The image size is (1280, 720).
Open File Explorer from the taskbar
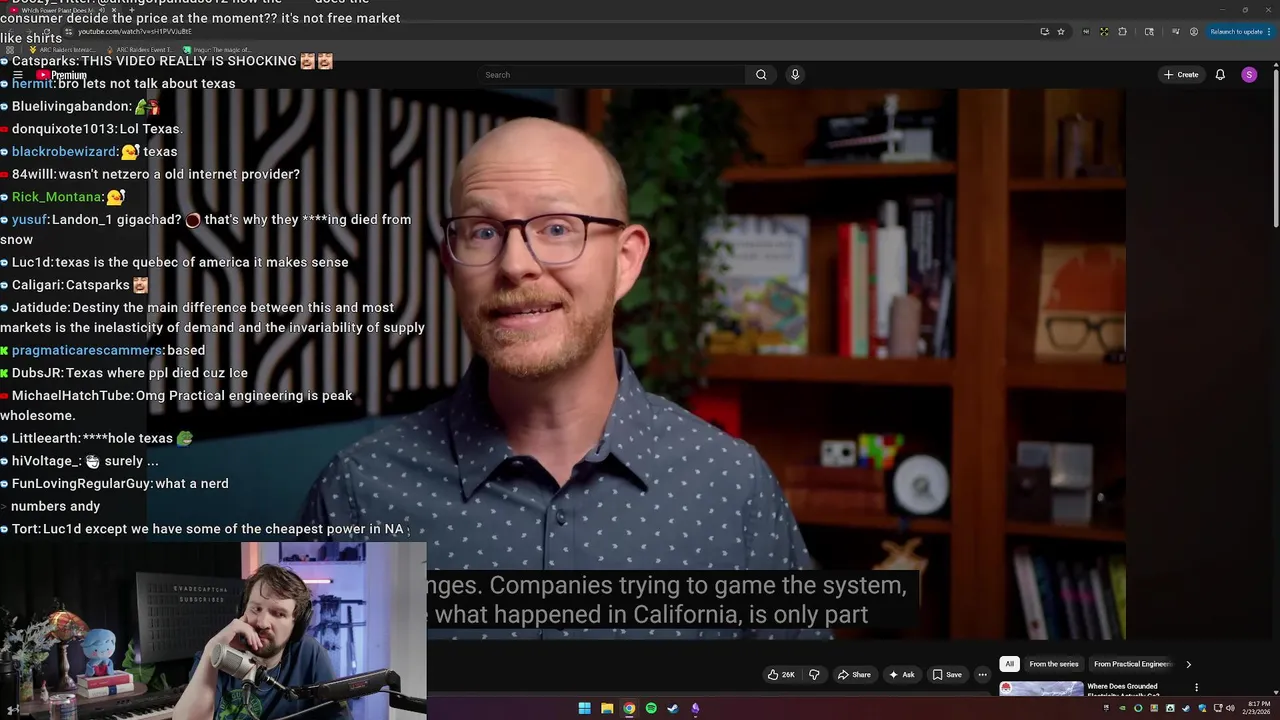(x=607, y=708)
